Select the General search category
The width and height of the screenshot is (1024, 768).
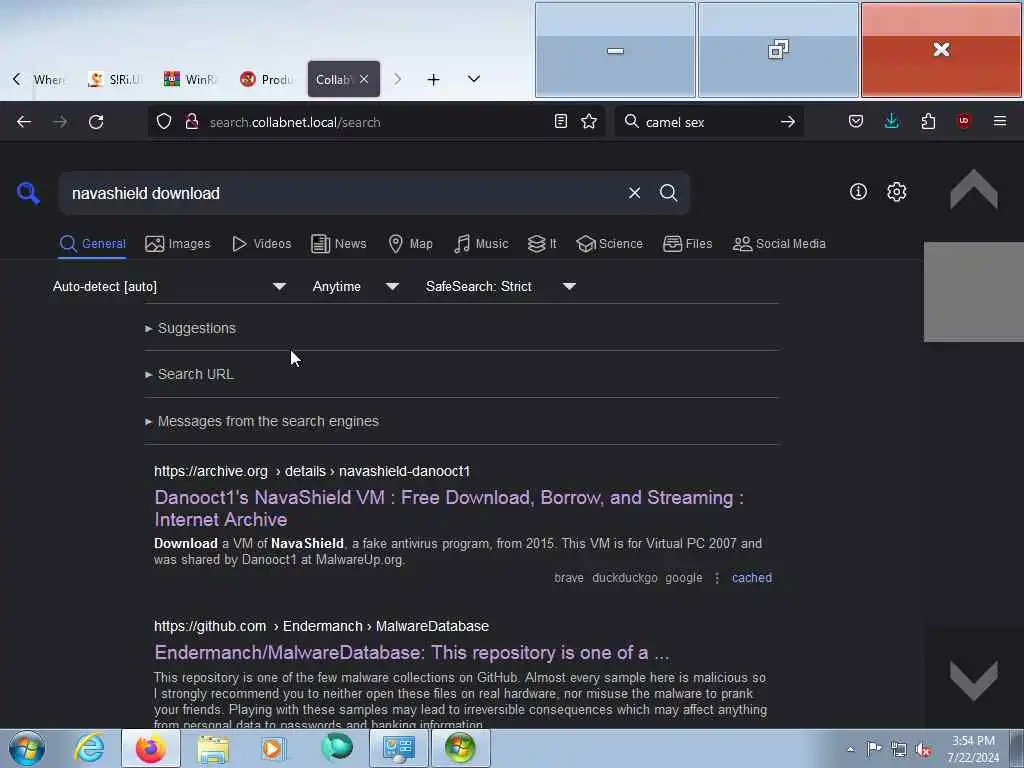pyautogui.click(x=92, y=244)
